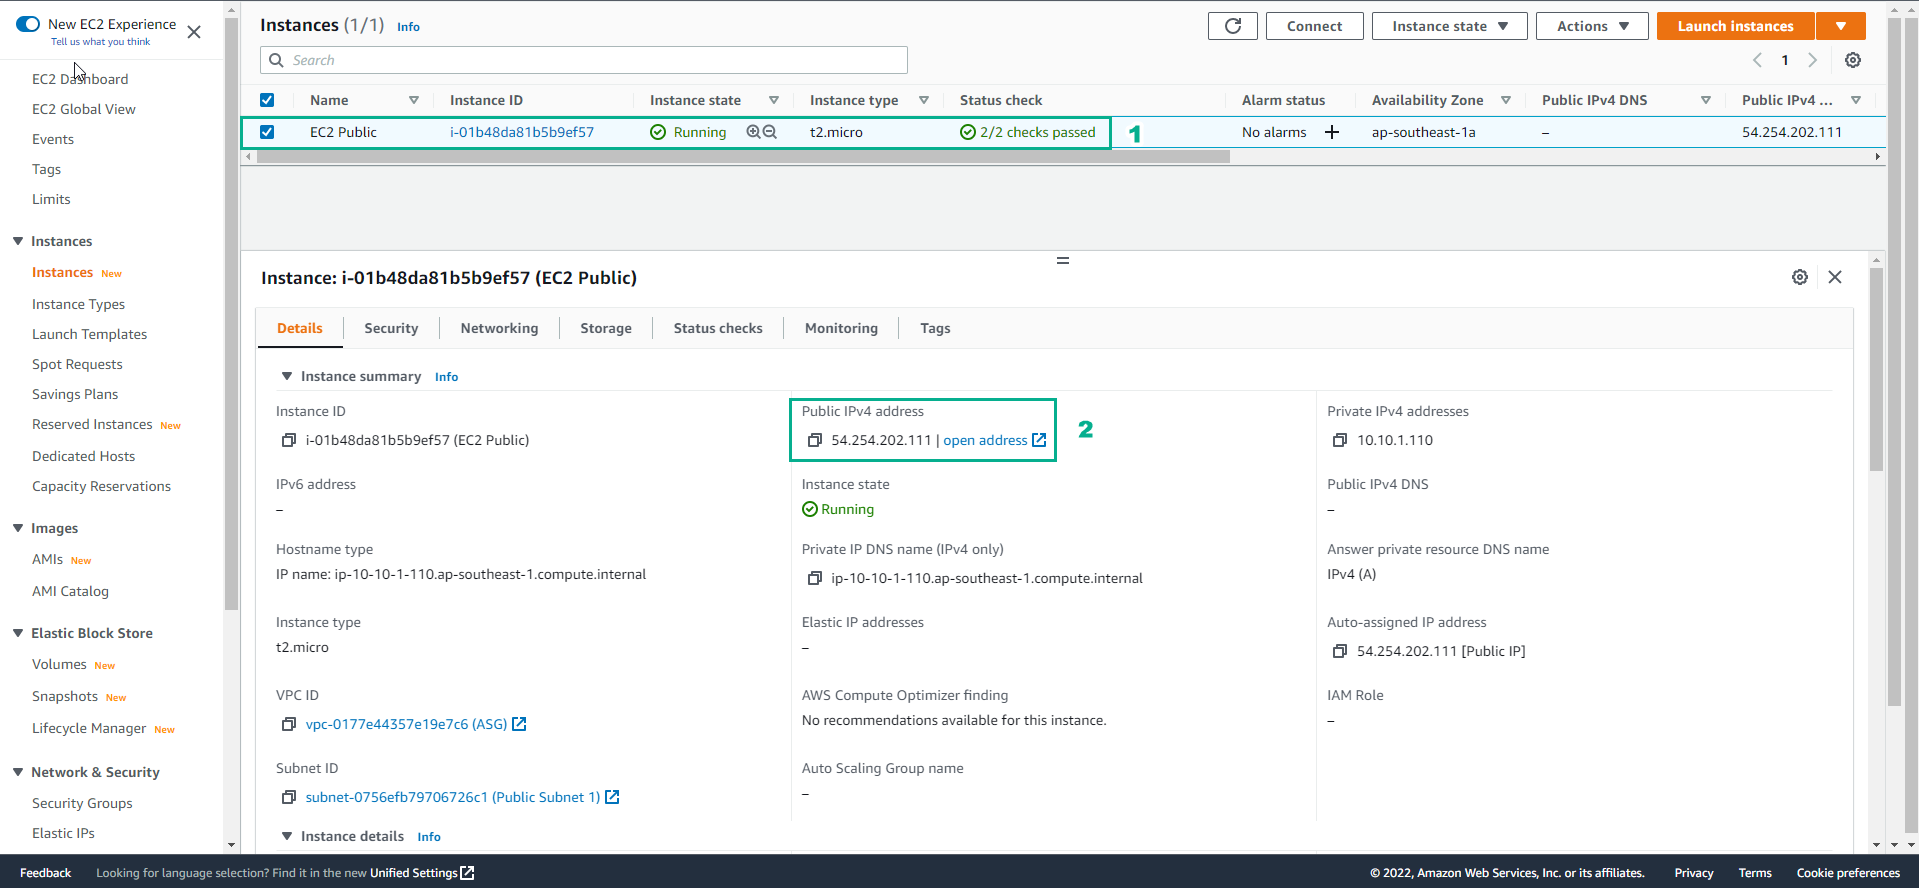1919x888 pixels.
Task: Click Cookie preferences in footer
Action: tap(1848, 873)
